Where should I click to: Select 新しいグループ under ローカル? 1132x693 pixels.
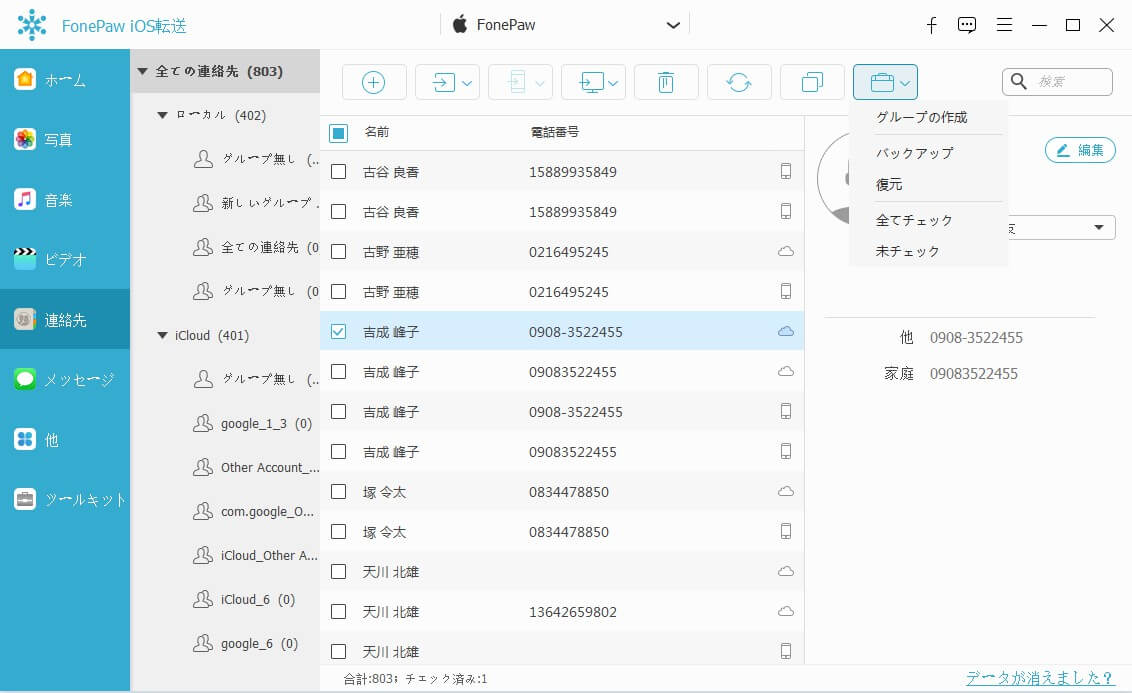pos(256,204)
